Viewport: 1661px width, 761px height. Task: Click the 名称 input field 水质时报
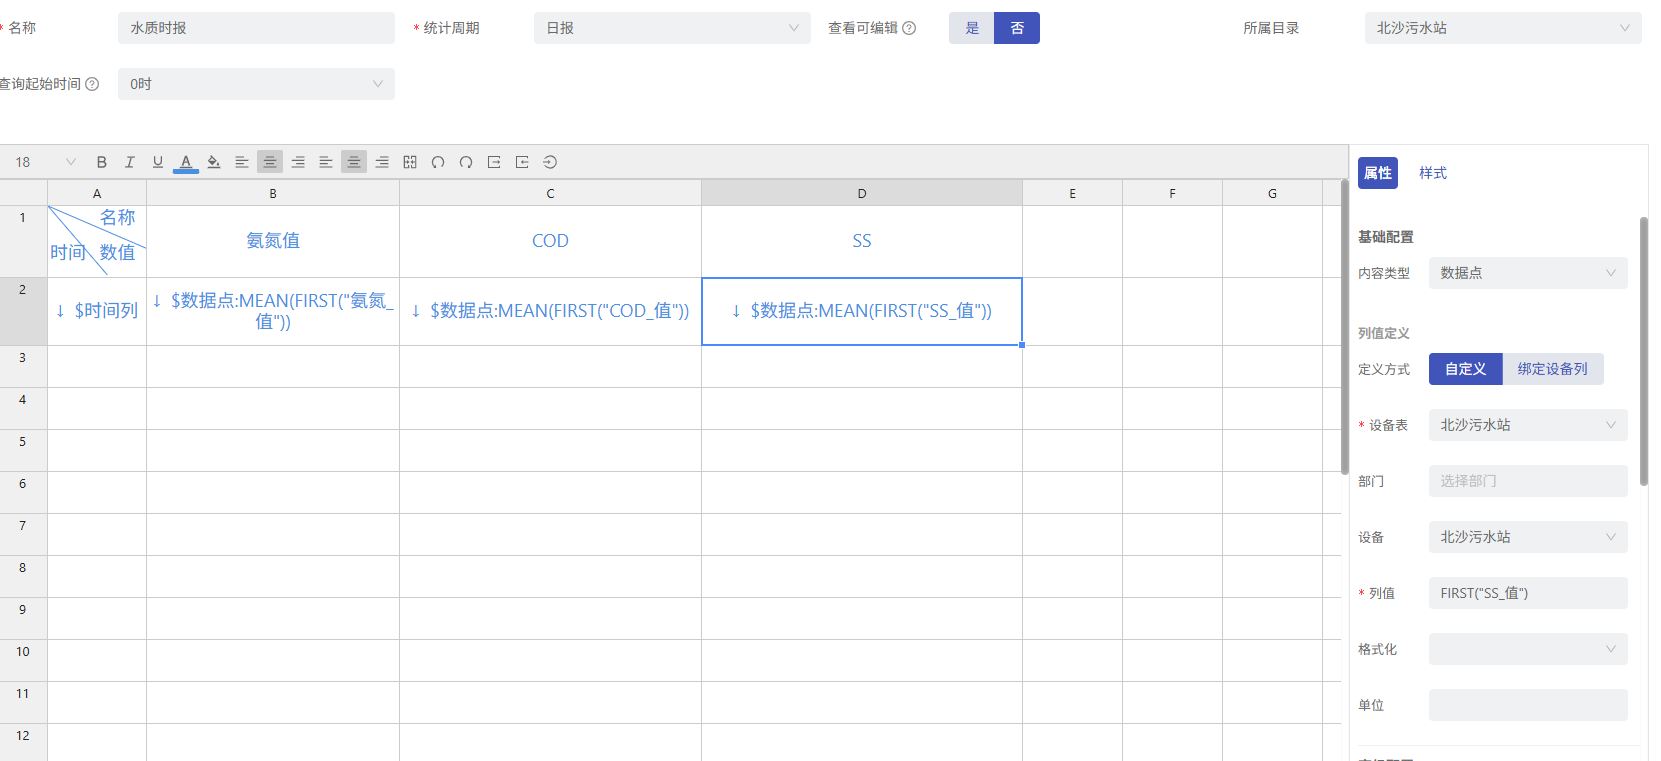click(x=256, y=28)
